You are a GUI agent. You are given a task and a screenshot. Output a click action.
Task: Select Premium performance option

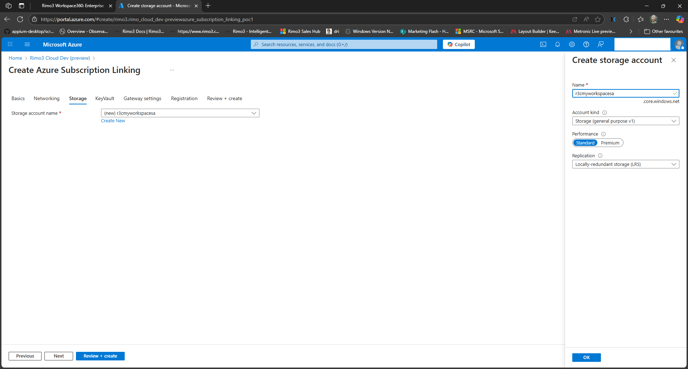point(610,143)
